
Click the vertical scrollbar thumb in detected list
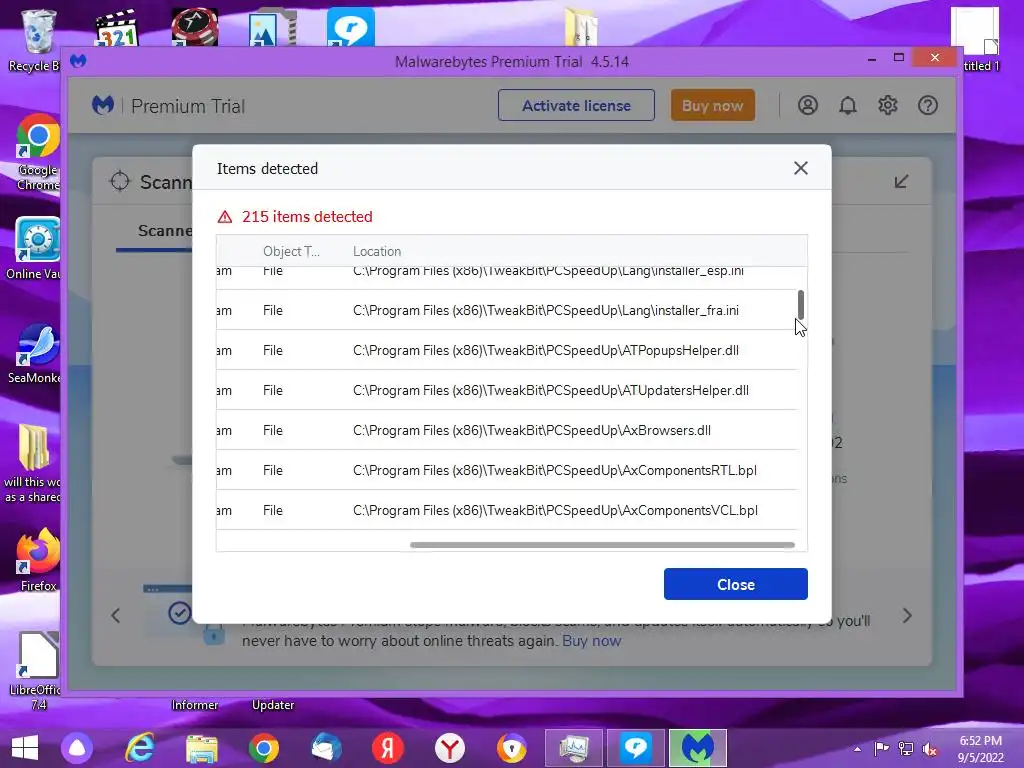[801, 304]
